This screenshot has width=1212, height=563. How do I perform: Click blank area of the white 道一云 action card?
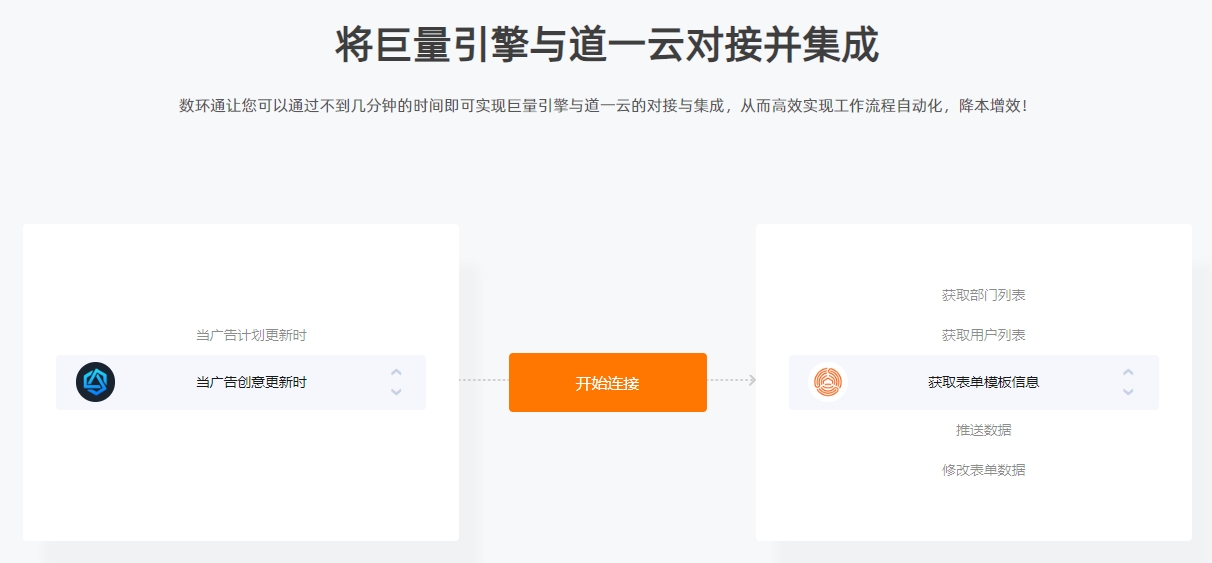pos(974,510)
